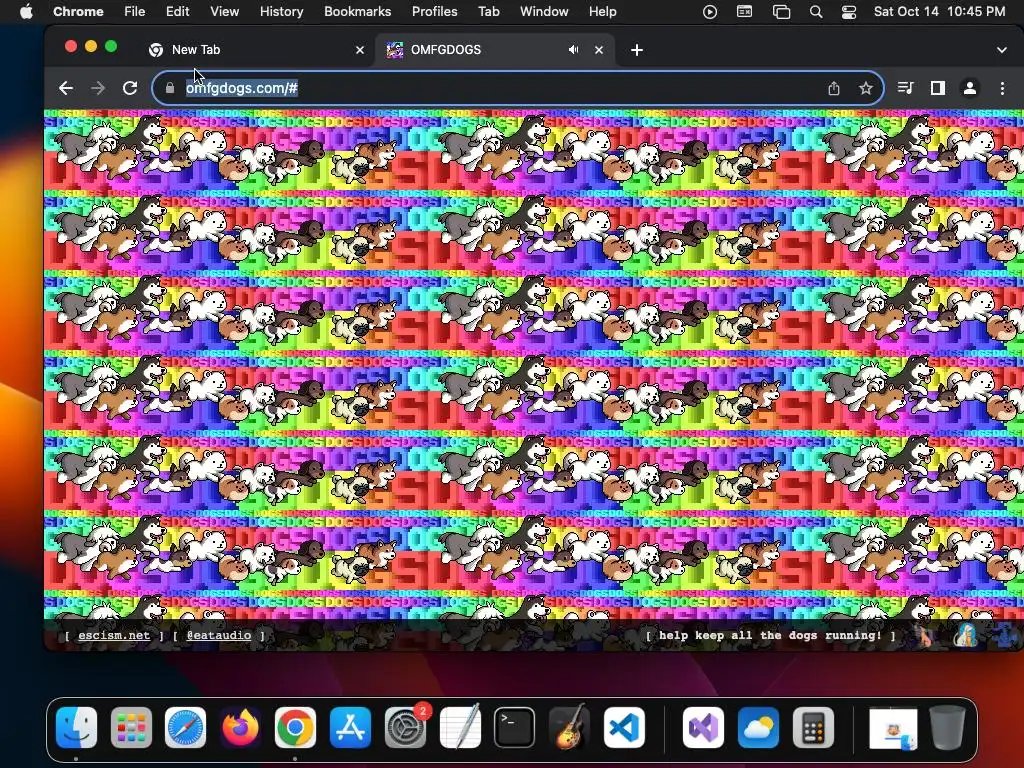Open the File menu
The image size is (1024, 768).
(x=135, y=12)
